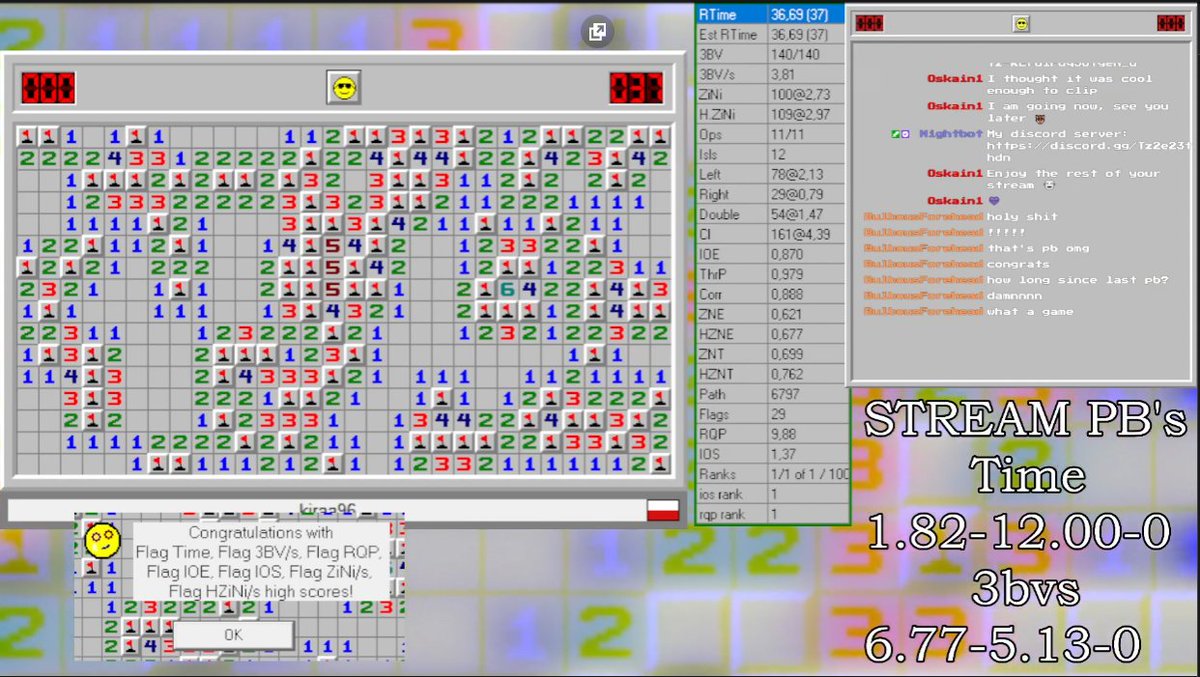The height and width of the screenshot is (677, 1200).
Task: Click the Left clicks row 78@2,13
Action: pos(771,174)
